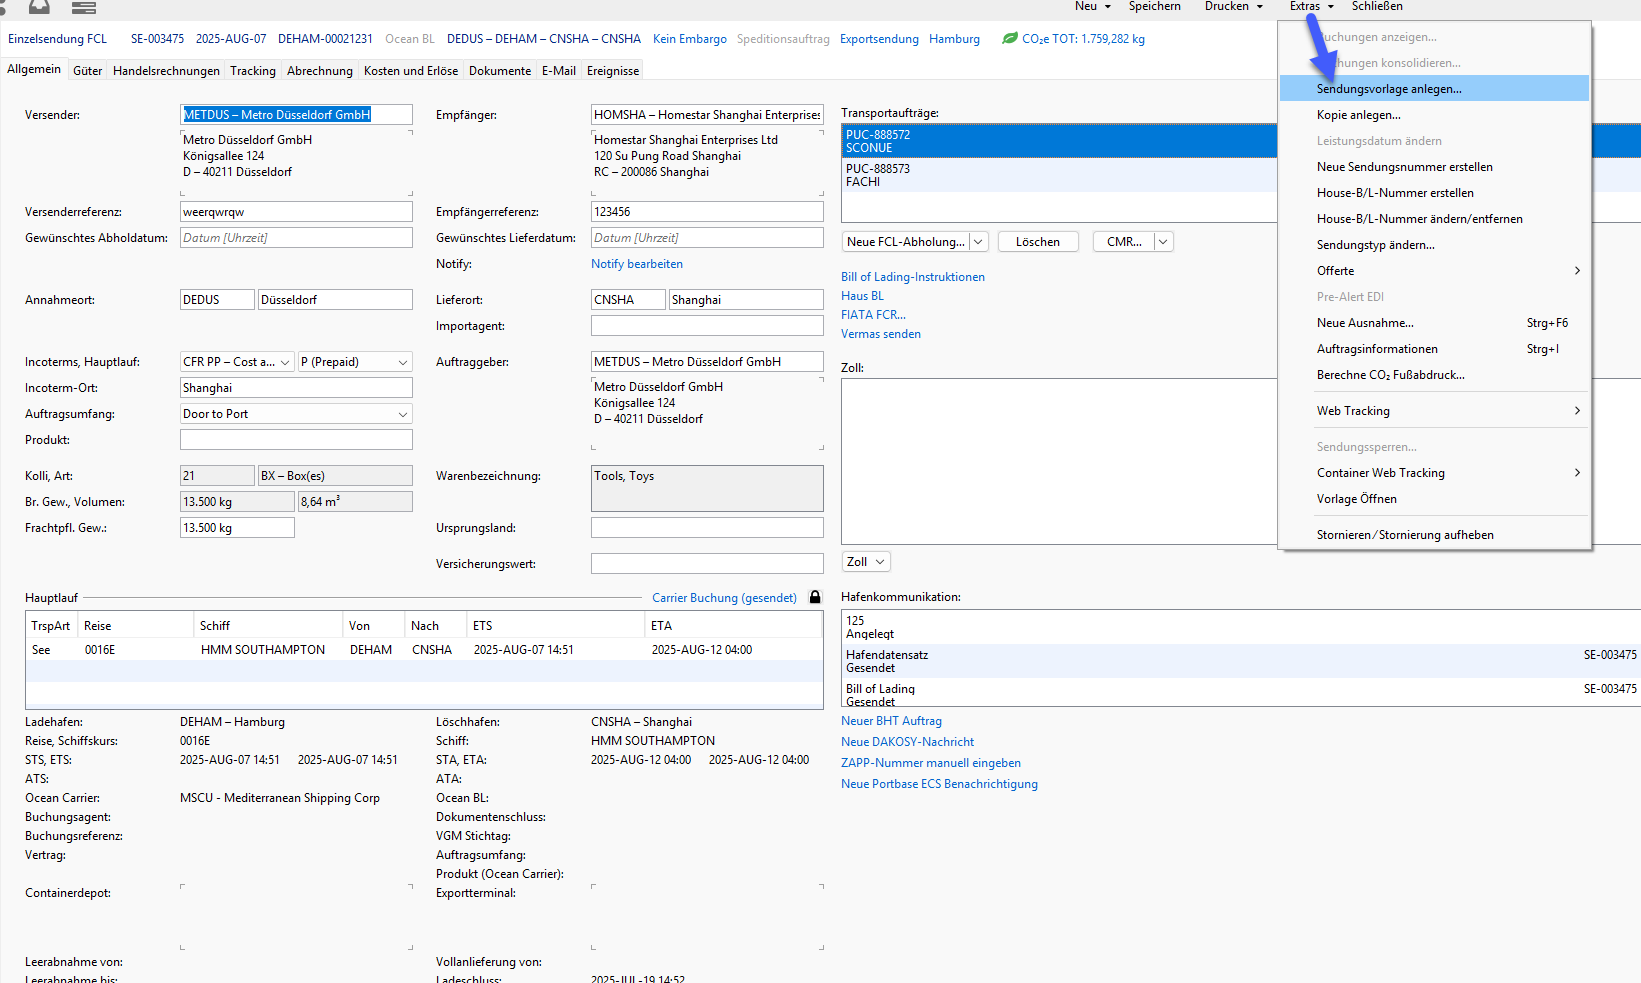Click the 'Notify bearbeiten' link

(x=636, y=264)
